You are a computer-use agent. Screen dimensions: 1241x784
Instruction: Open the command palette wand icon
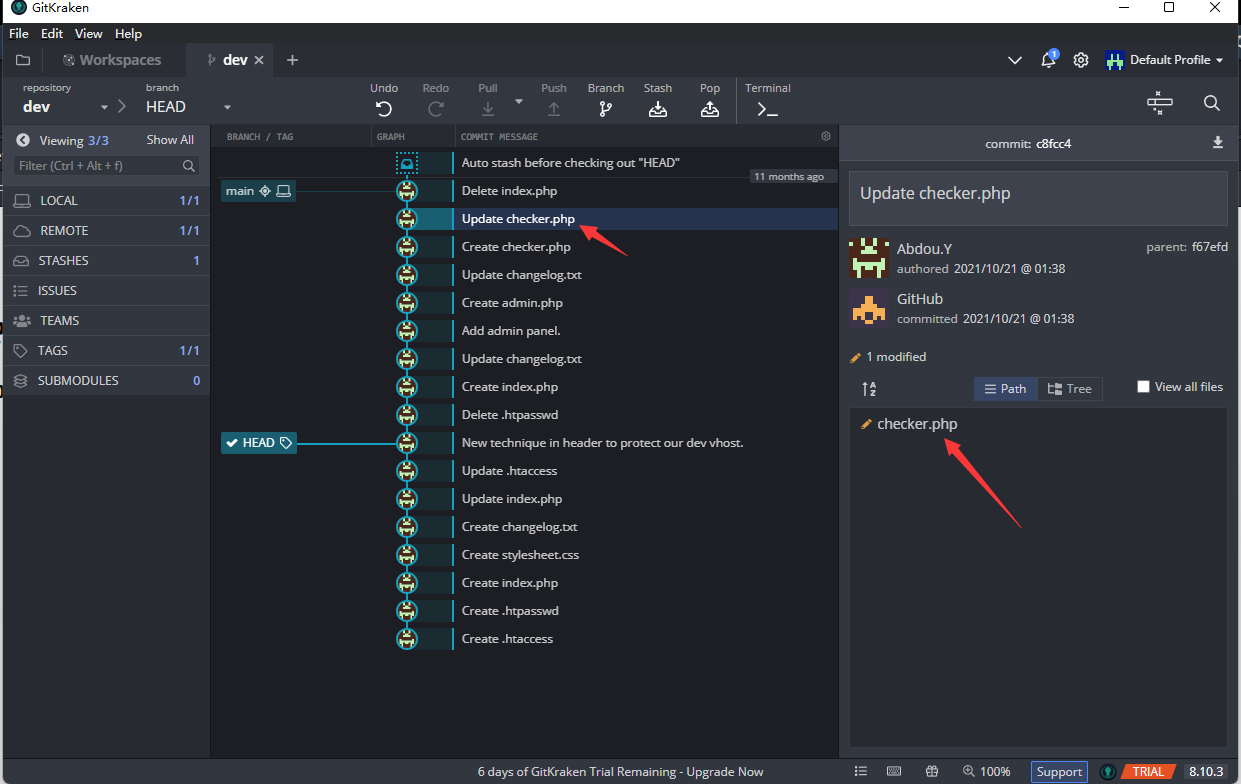click(1160, 103)
